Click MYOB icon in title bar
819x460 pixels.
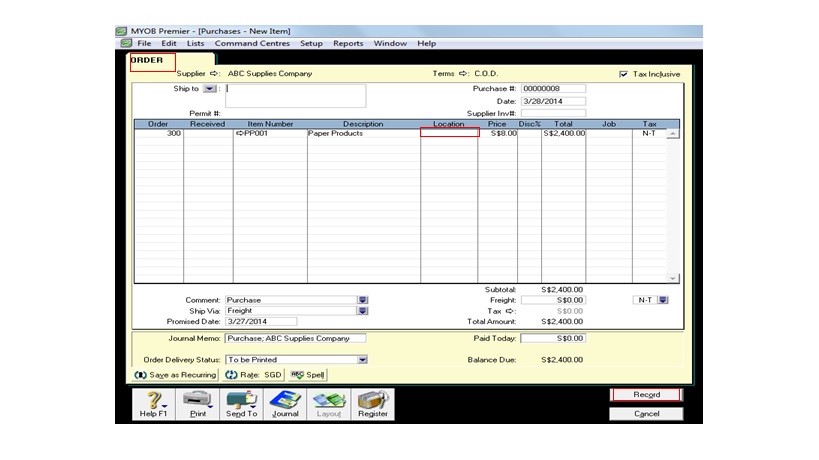point(121,31)
